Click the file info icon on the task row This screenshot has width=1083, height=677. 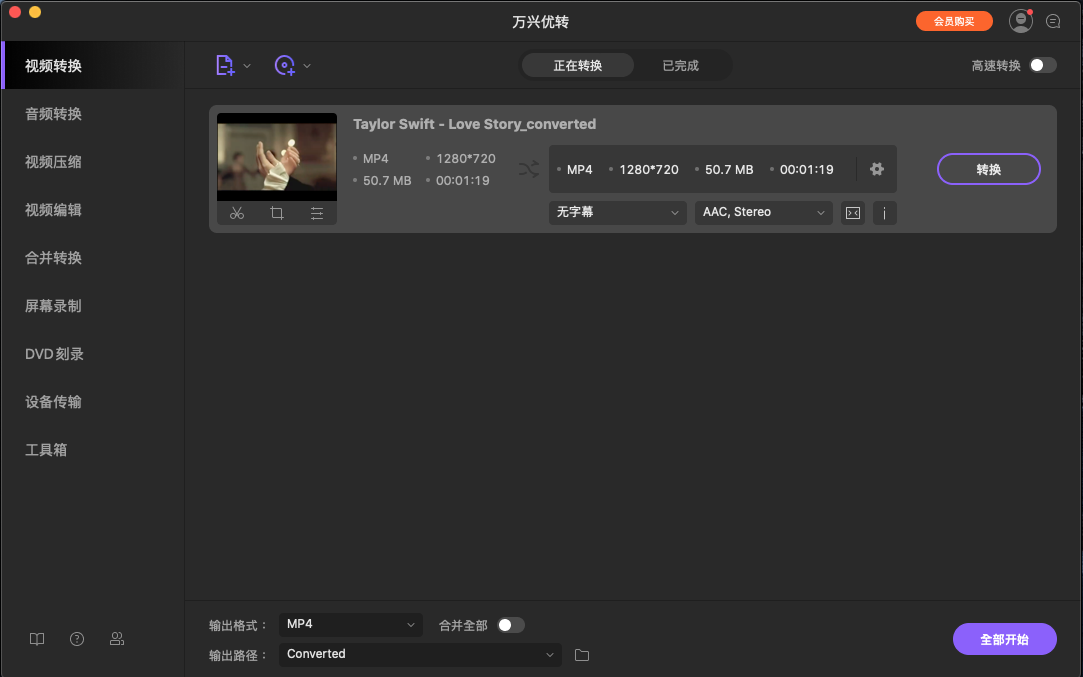tap(884, 212)
